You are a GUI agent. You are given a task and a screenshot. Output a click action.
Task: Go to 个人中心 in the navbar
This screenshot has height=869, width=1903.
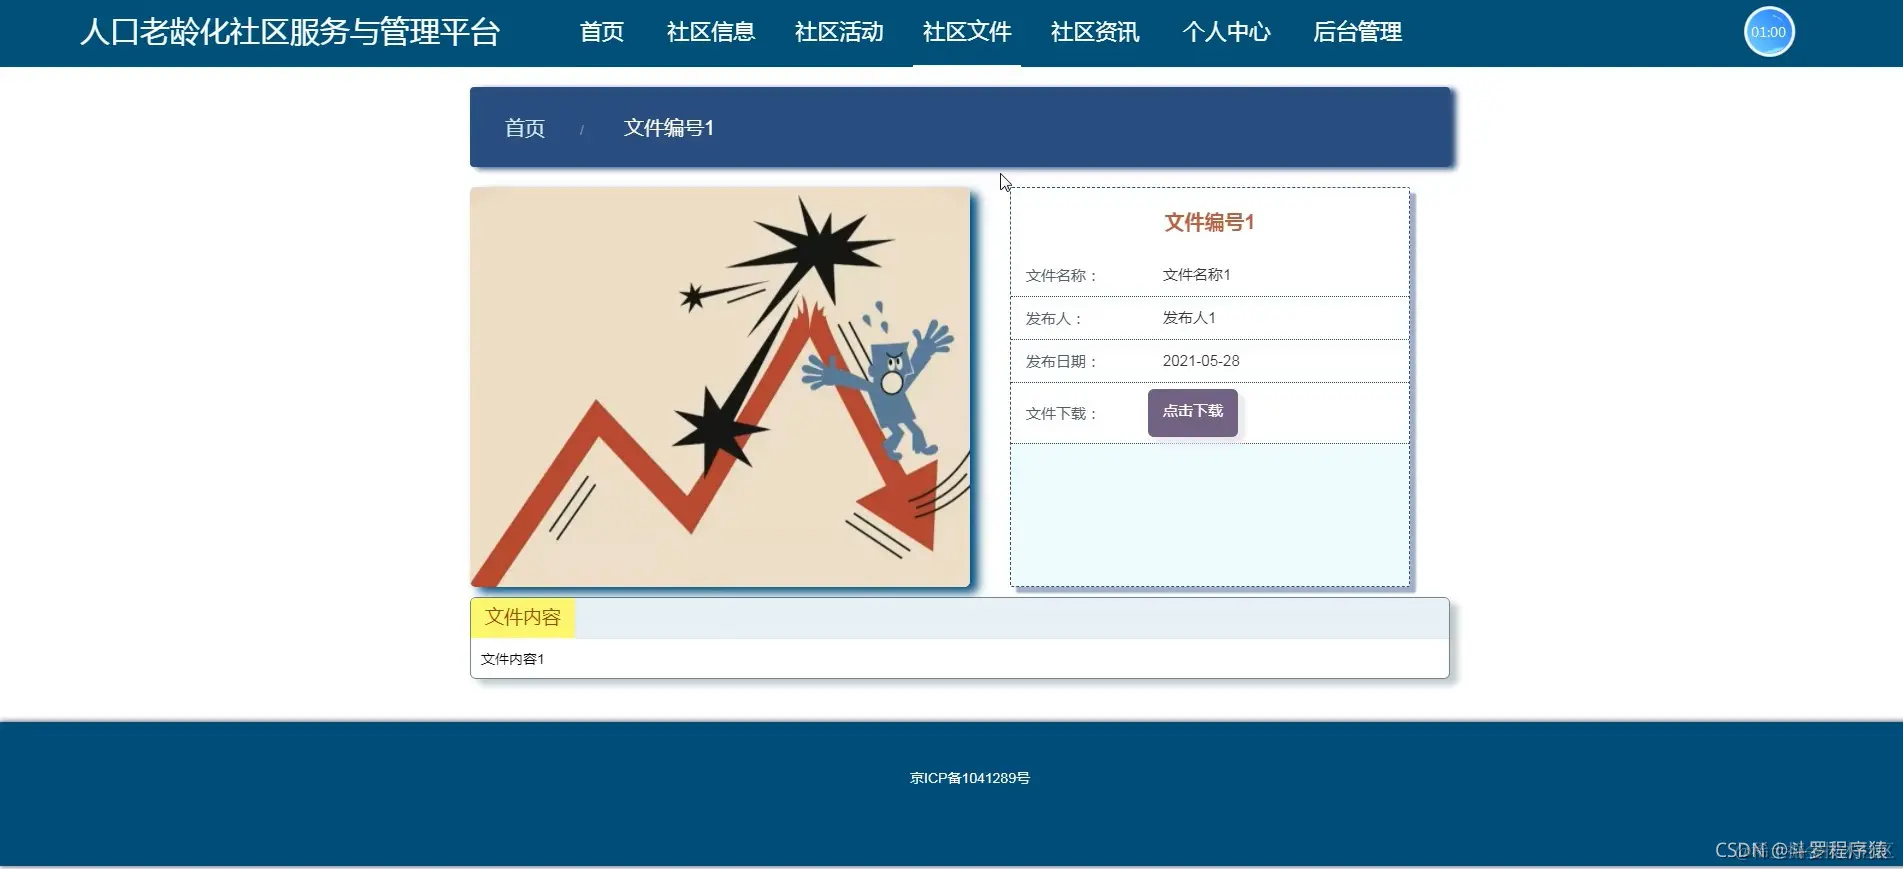1226,32
